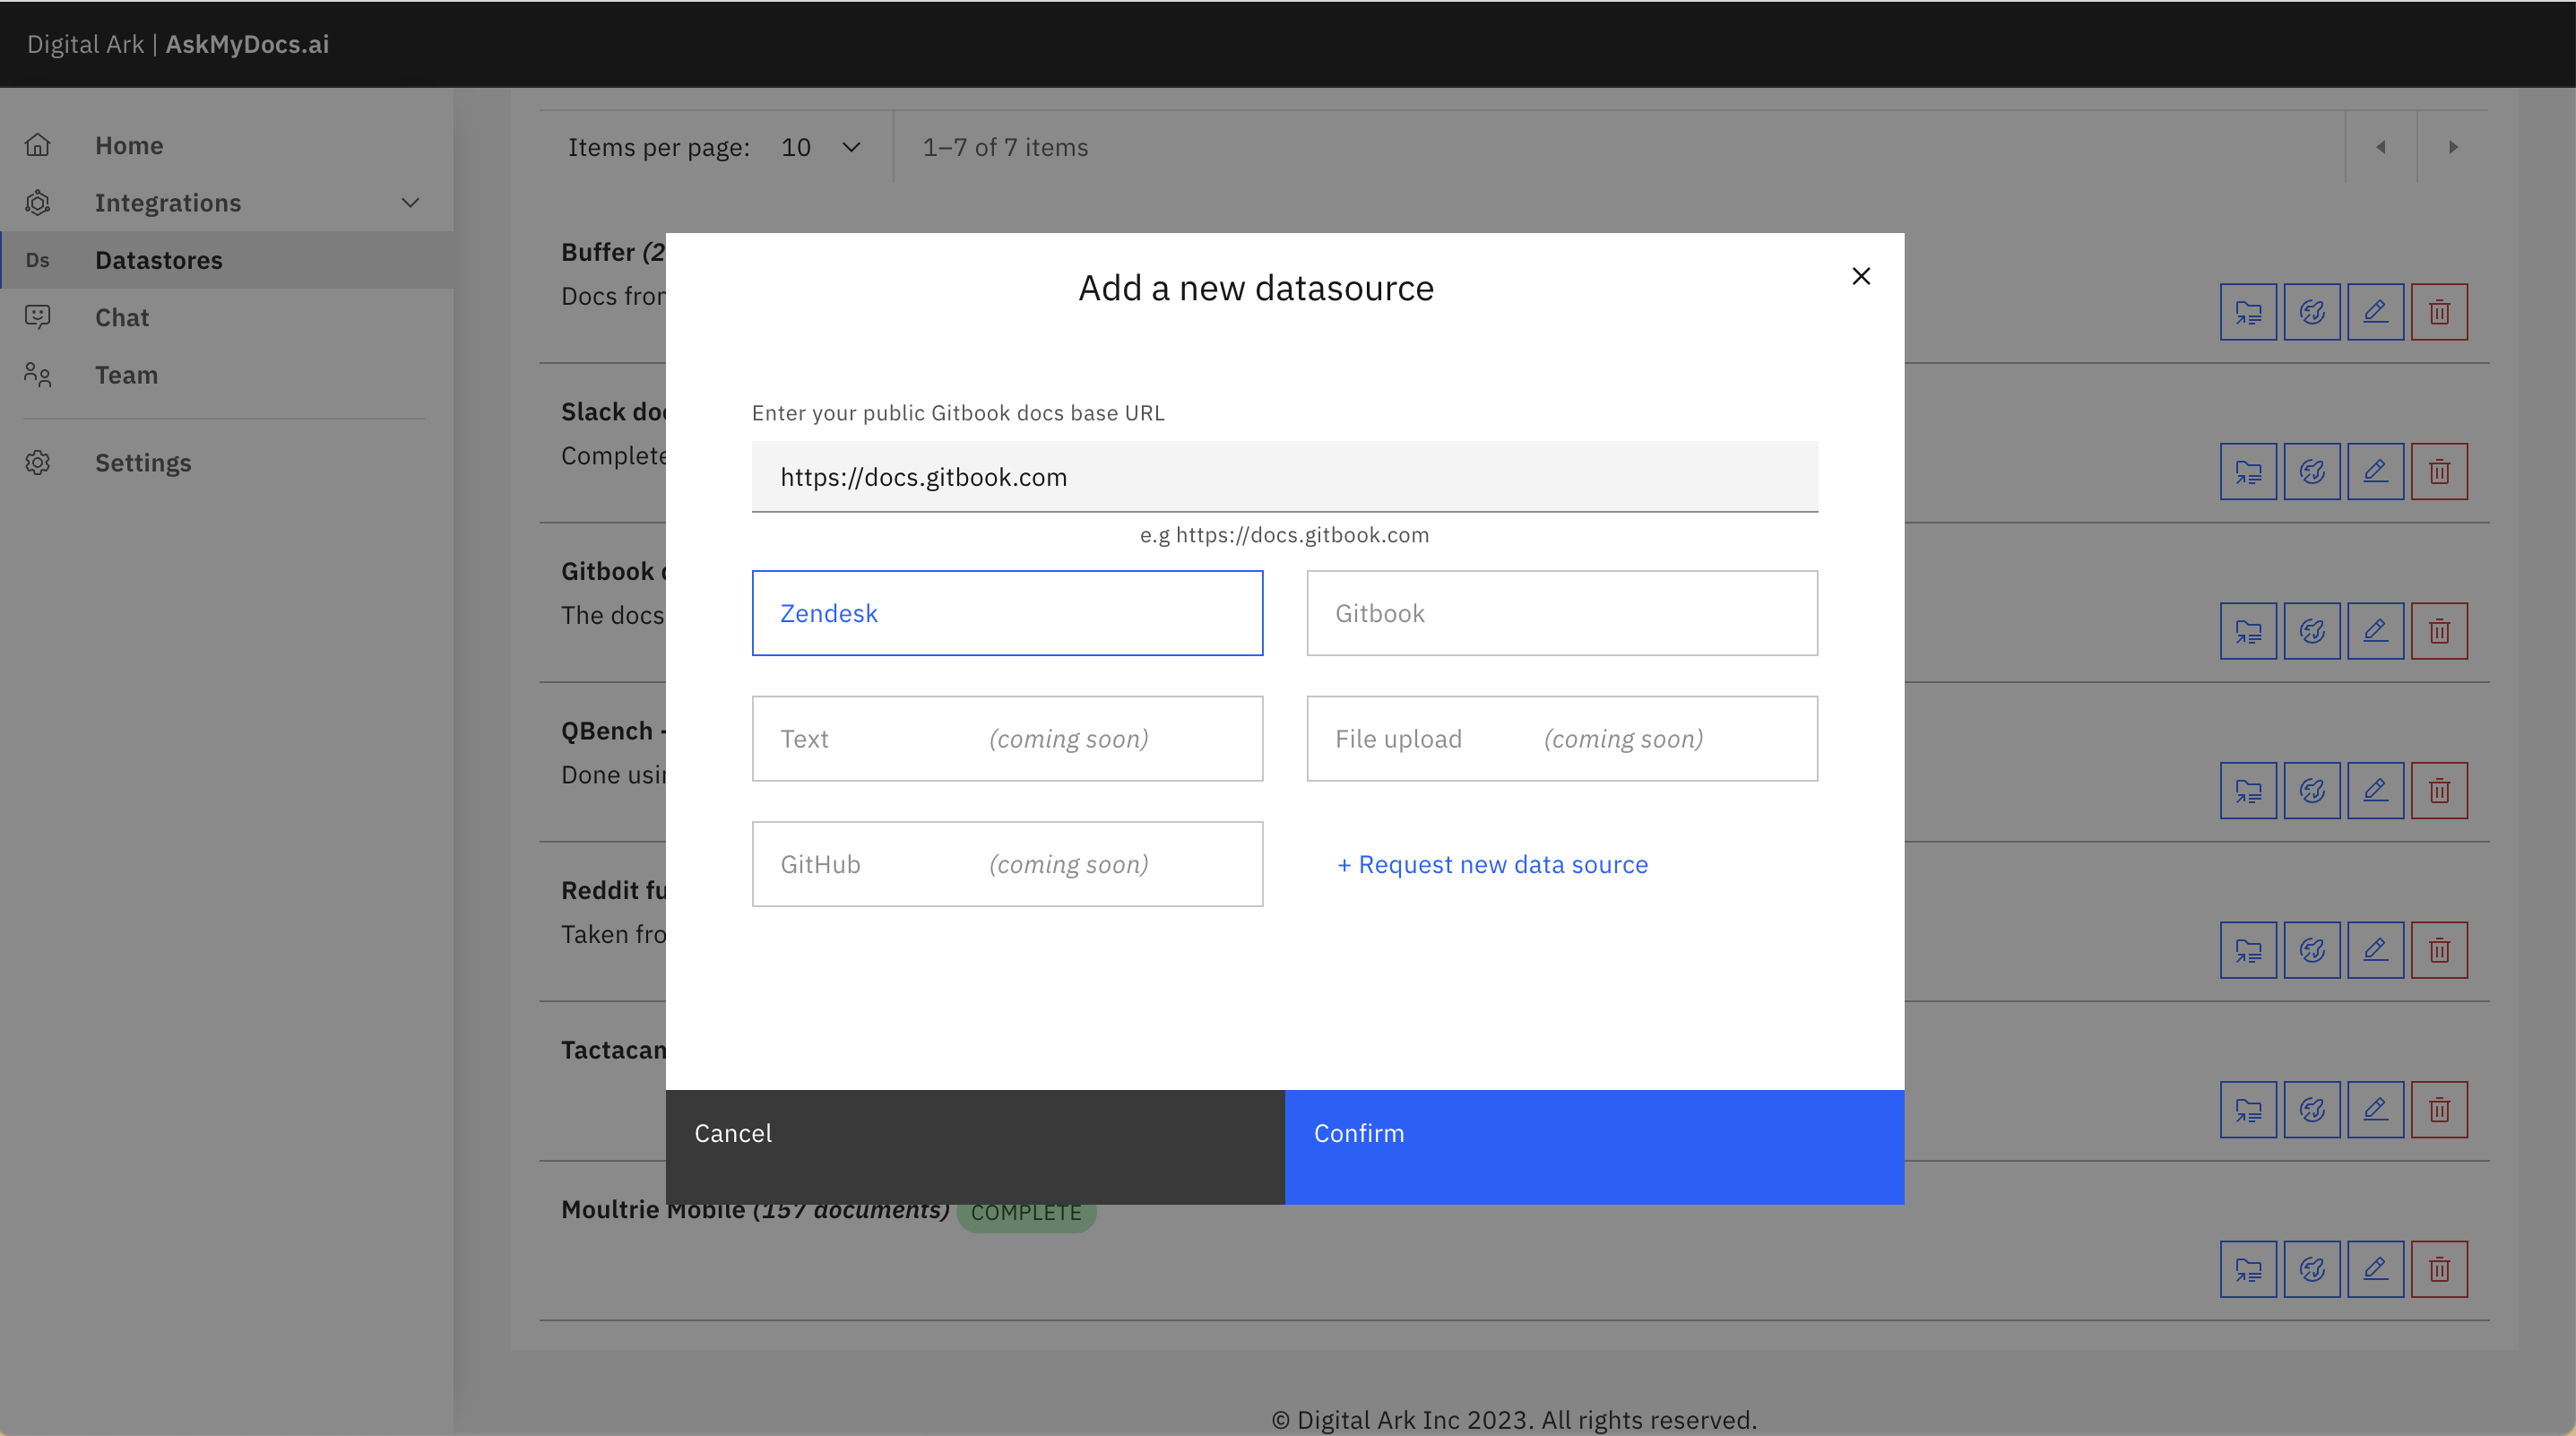Click the rocket sync icon on Reddit row

[x=2312, y=950]
